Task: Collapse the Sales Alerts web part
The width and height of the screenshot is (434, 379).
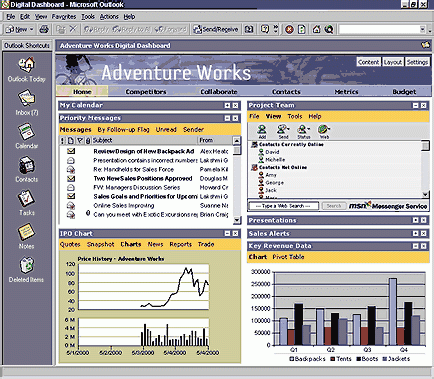Action: click(415, 234)
